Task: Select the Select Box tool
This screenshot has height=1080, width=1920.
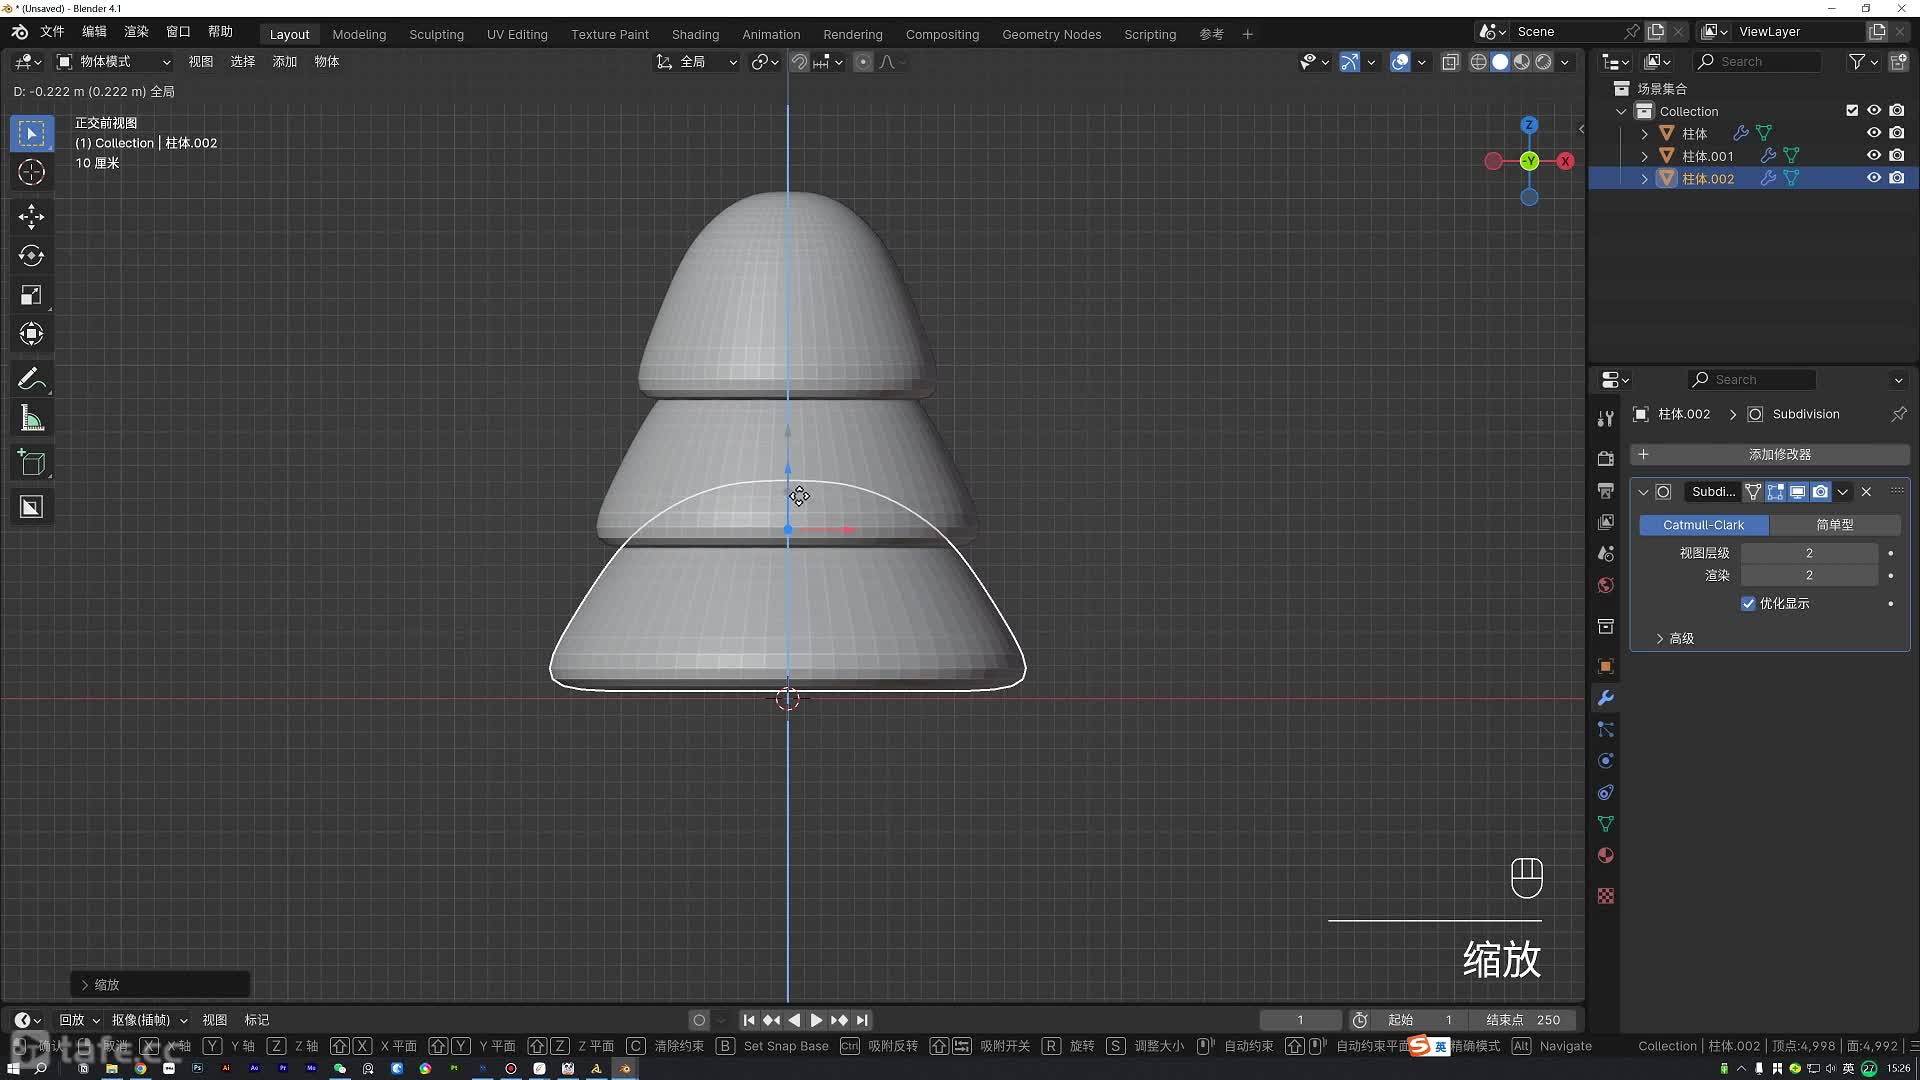Action: click(x=31, y=134)
